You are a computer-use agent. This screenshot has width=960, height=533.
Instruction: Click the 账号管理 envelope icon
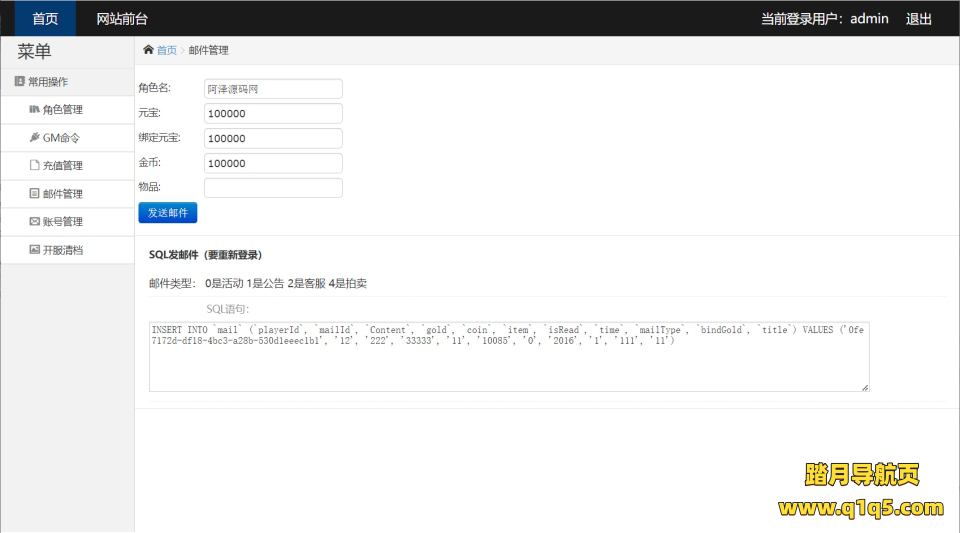[x=34, y=221]
